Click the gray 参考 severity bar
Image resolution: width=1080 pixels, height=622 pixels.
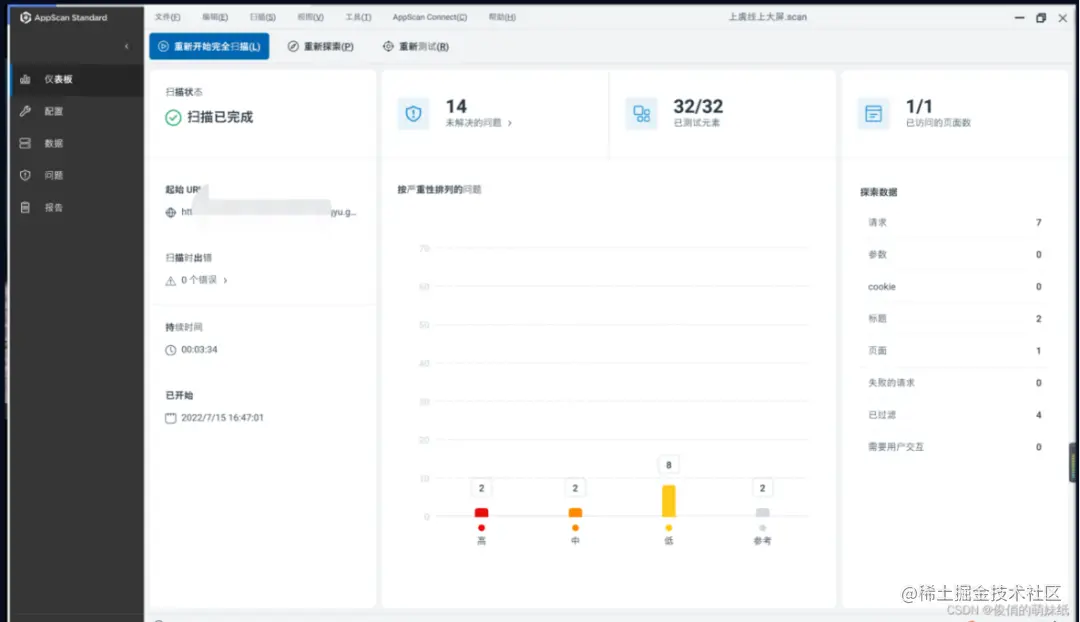[762, 512]
